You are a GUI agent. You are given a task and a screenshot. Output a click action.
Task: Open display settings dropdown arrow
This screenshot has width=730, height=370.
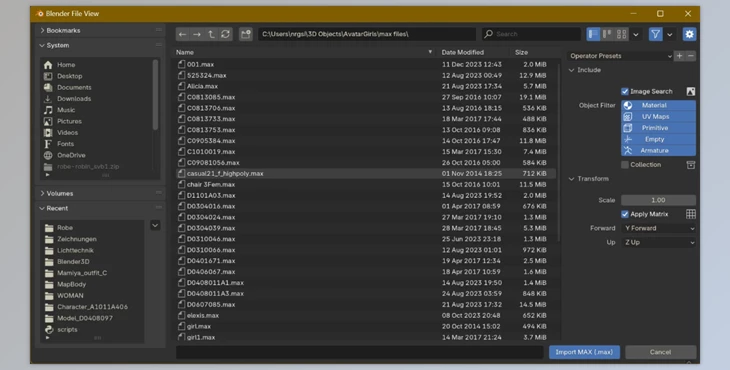[635, 34]
